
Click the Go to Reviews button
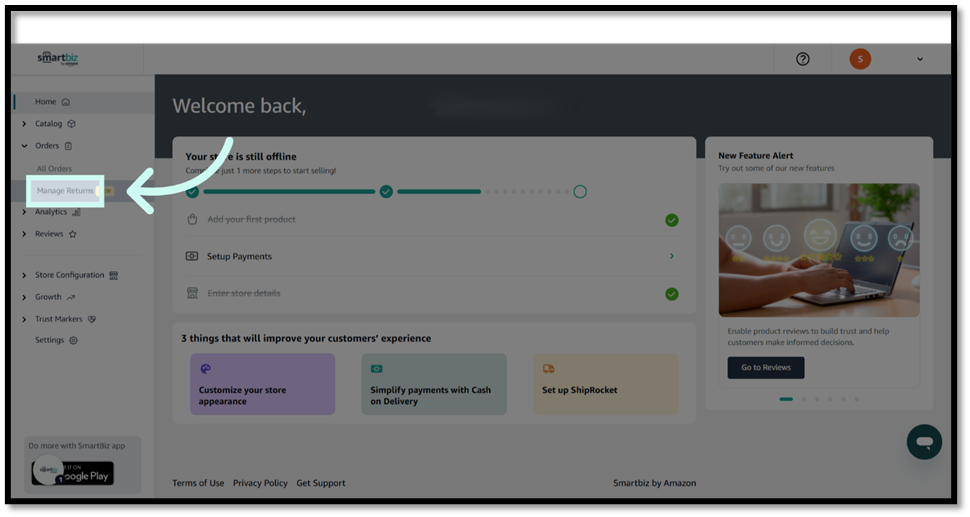[x=765, y=368]
